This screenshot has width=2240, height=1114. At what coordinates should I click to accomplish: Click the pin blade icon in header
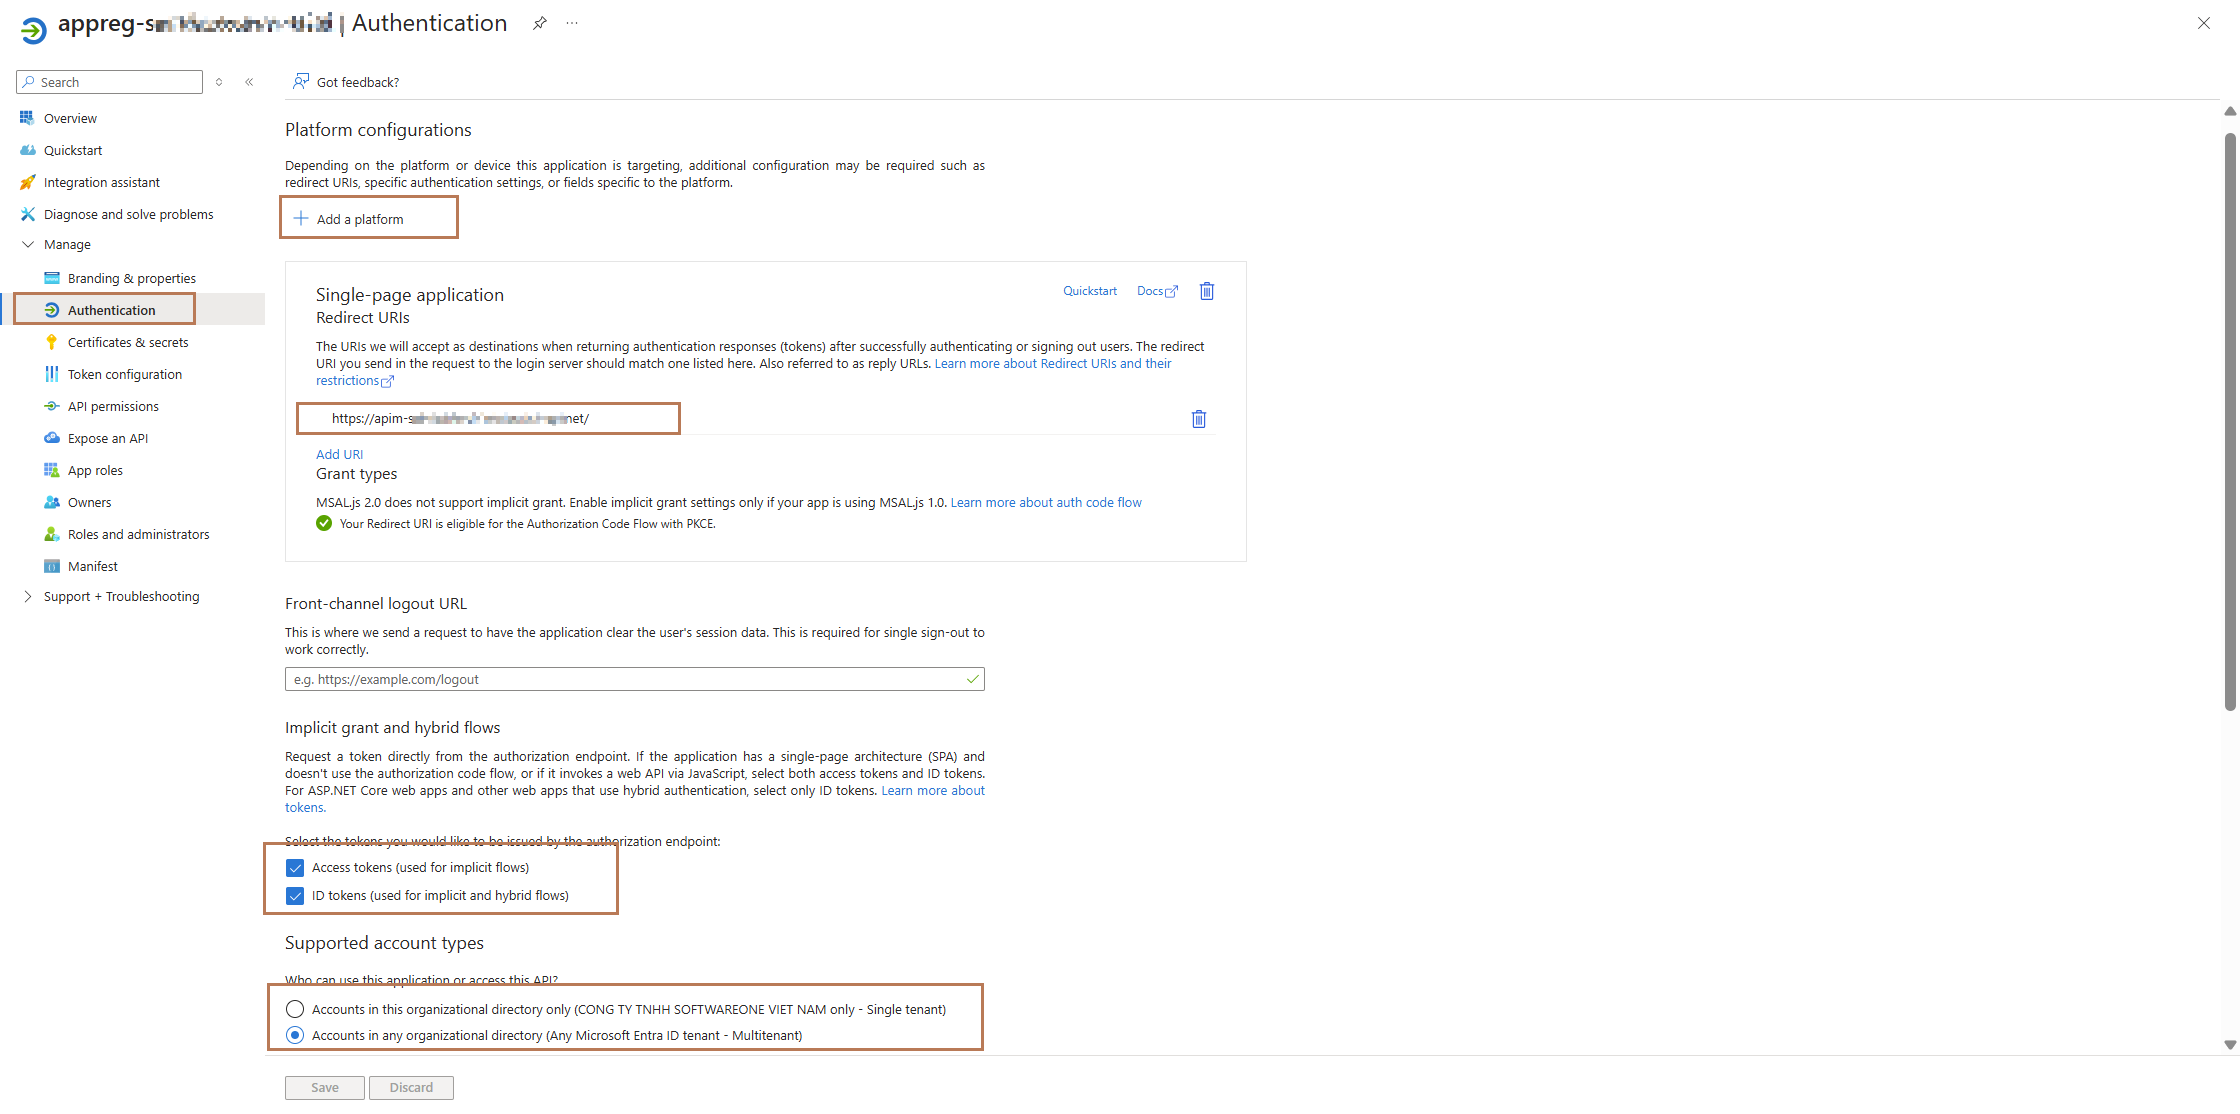point(540,23)
